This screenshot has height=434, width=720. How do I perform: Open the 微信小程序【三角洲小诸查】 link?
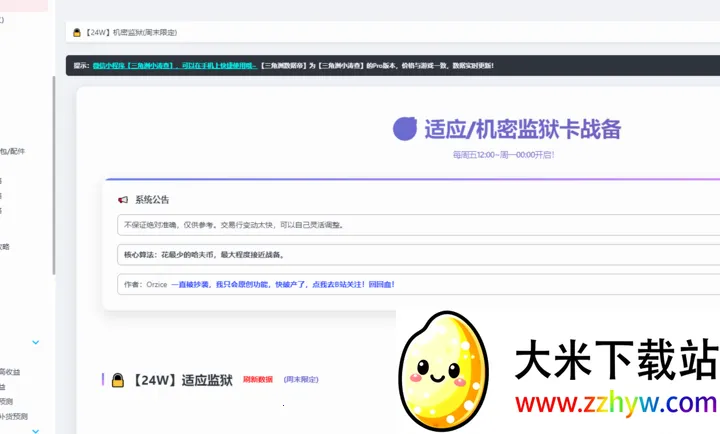coord(133,65)
